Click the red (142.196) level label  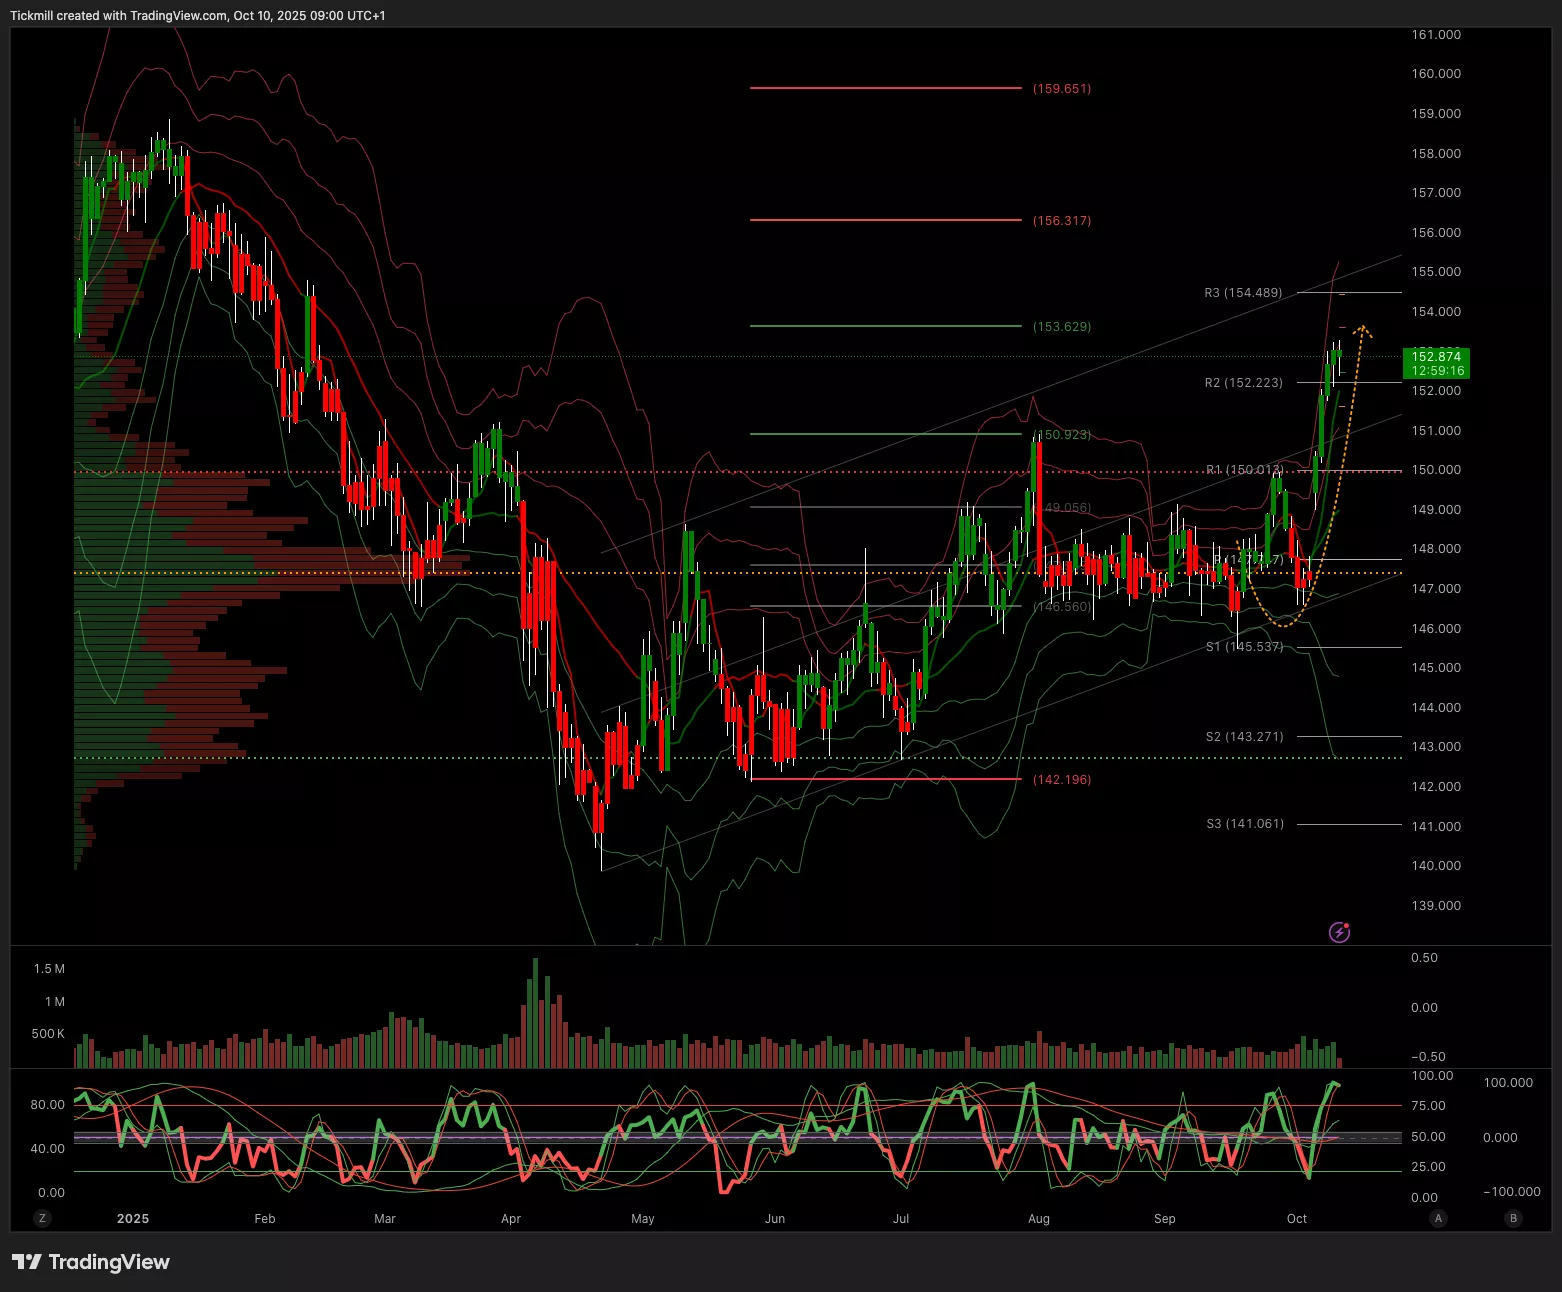1061,780
